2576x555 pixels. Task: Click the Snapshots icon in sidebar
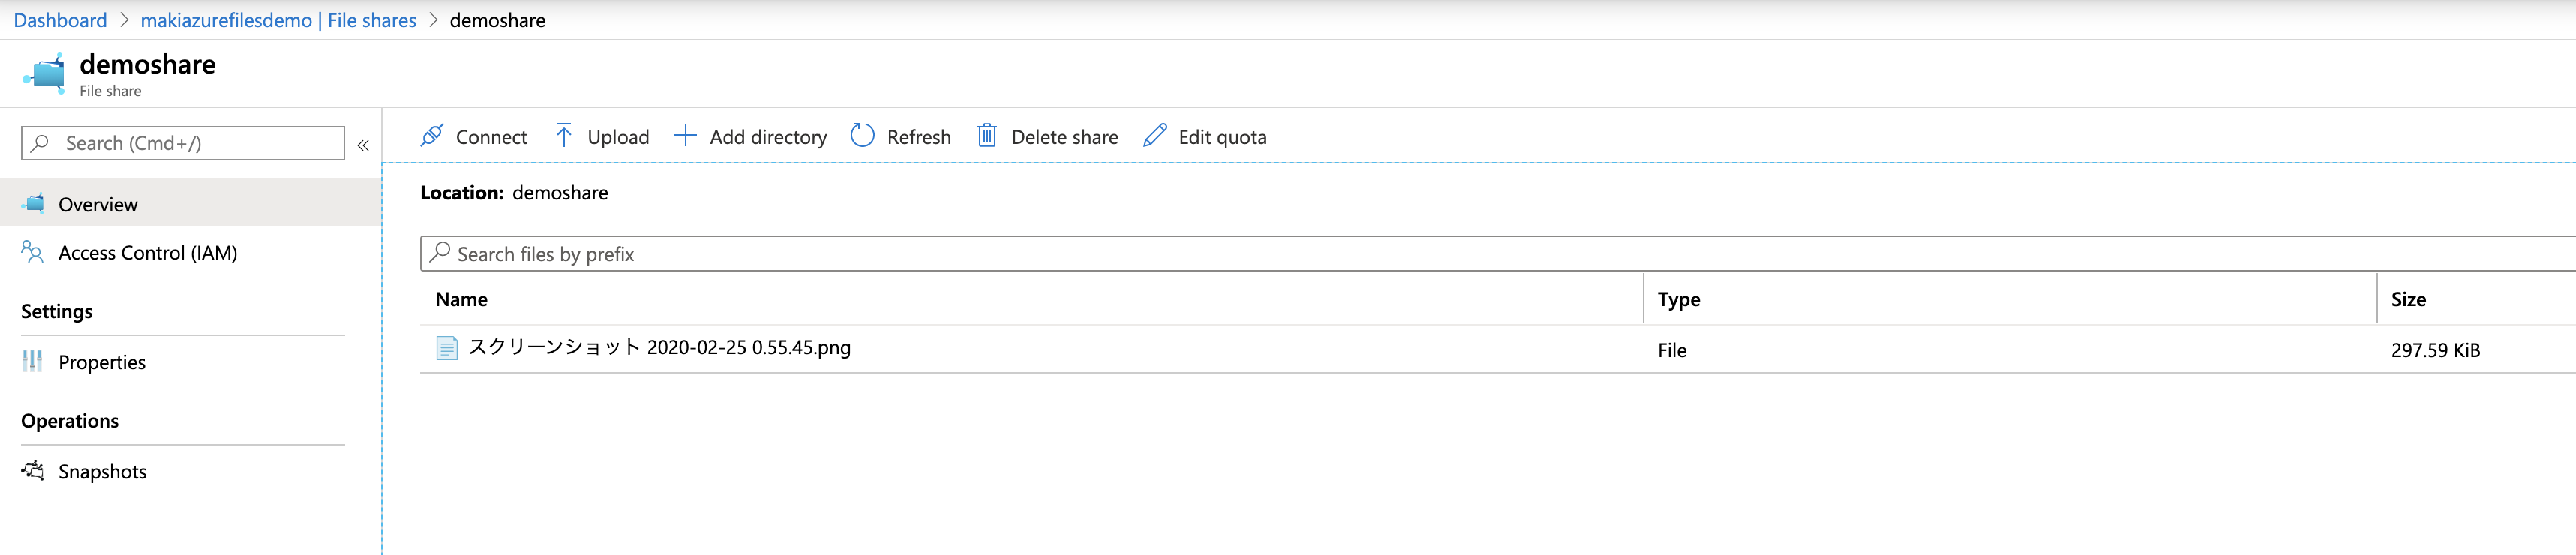(x=33, y=471)
